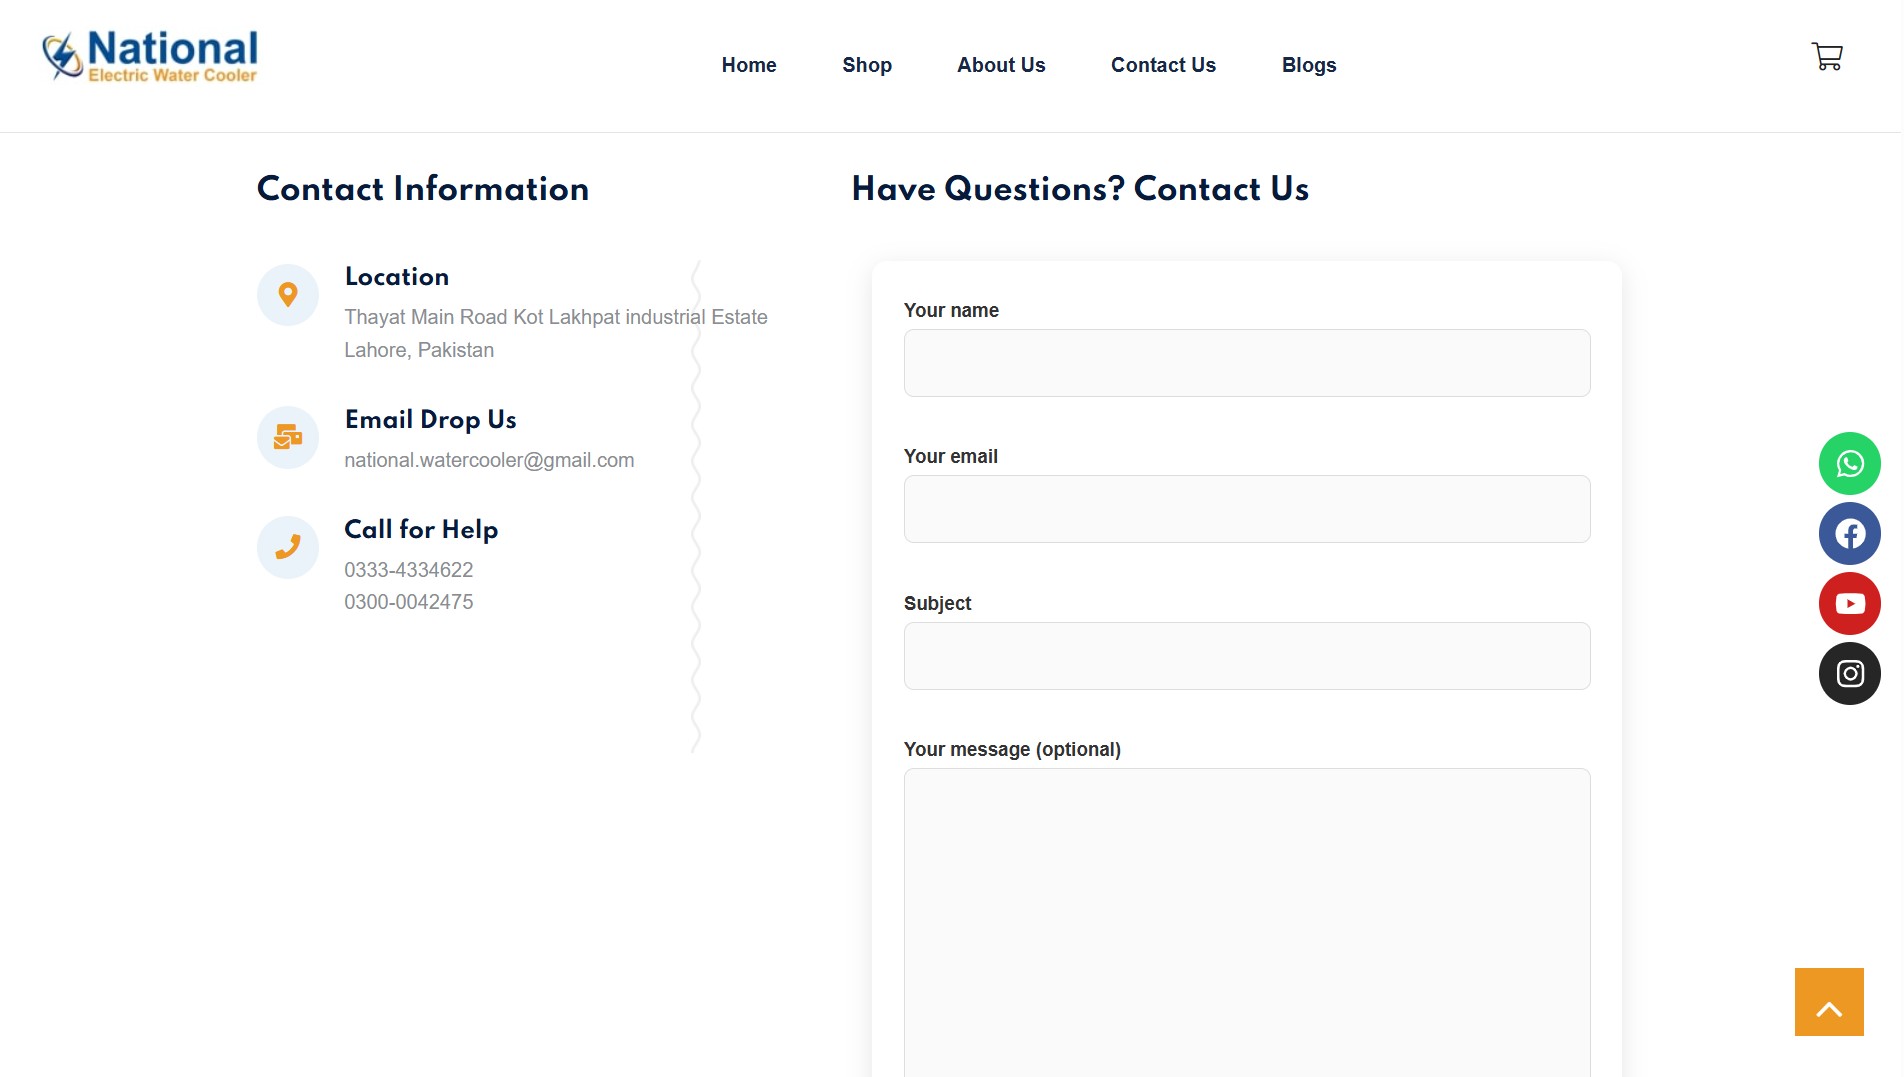Select Contact Us in navigation
The width and height of the screenshot is (1904, 1077).
[x=1163, y=65]
